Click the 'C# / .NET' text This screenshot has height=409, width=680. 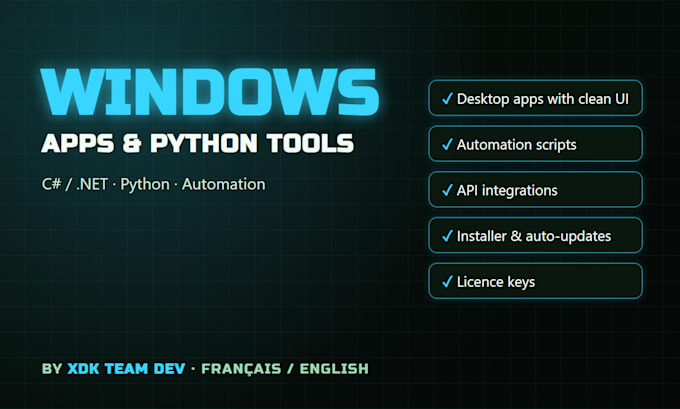[75, 184]
